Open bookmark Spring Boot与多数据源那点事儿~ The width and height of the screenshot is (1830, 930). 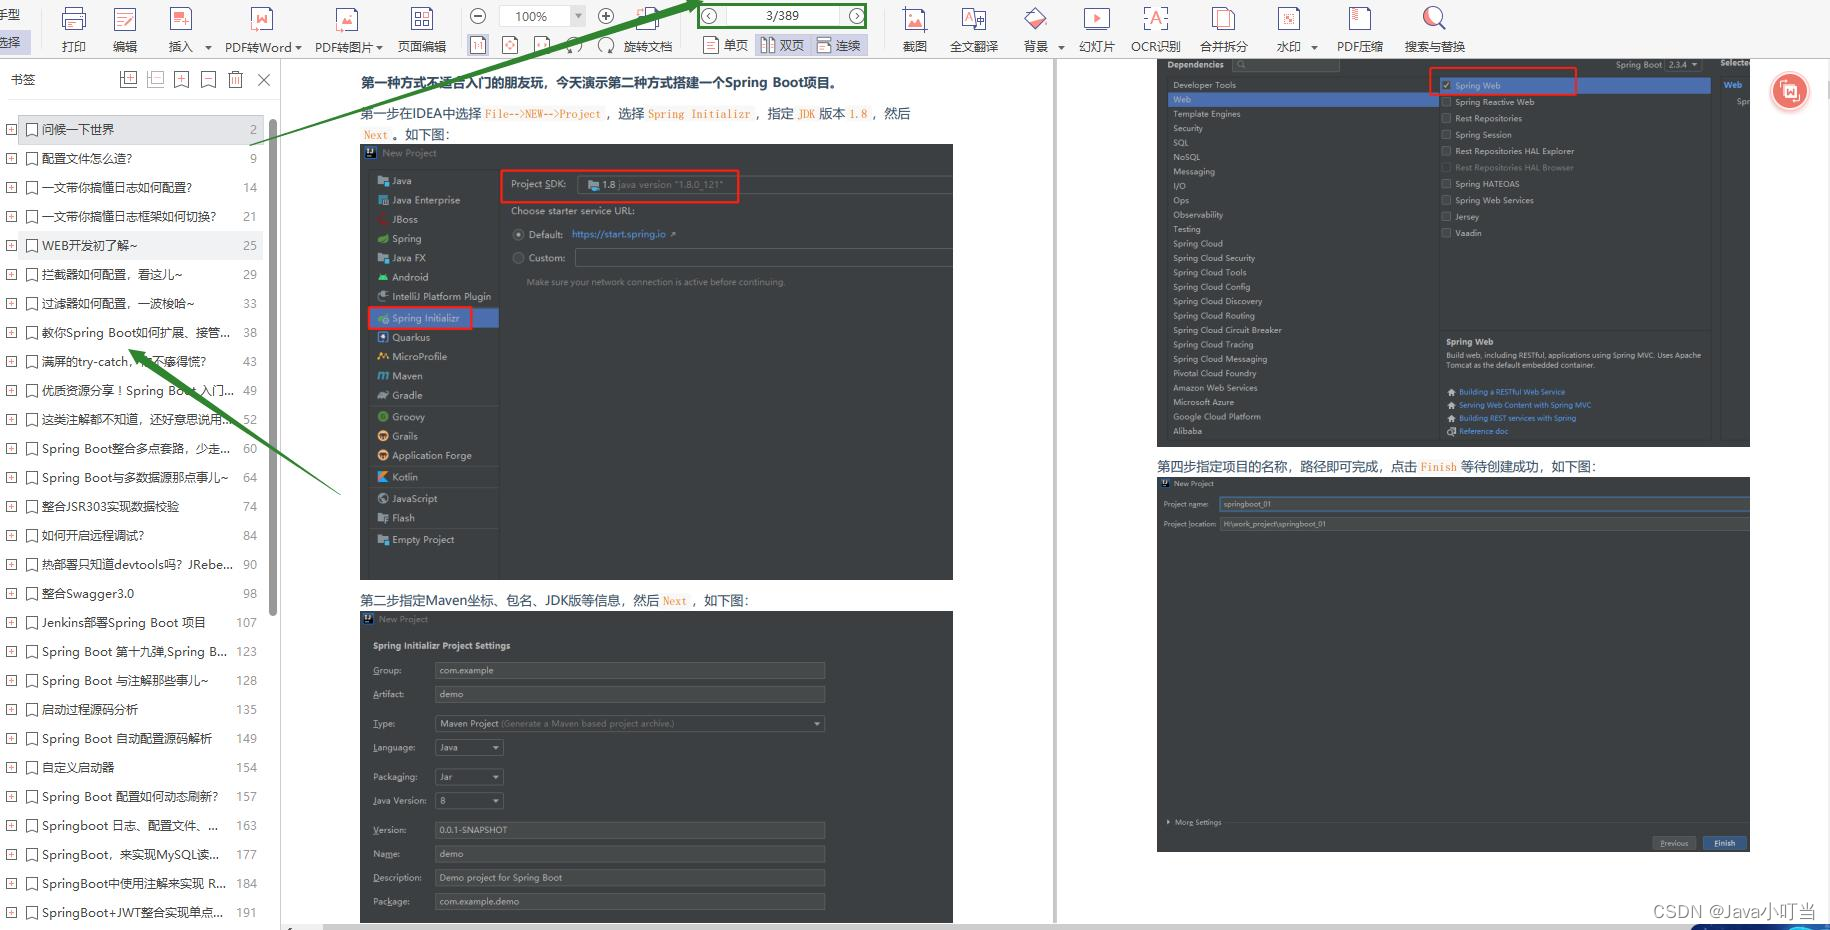tap(135, 477)
